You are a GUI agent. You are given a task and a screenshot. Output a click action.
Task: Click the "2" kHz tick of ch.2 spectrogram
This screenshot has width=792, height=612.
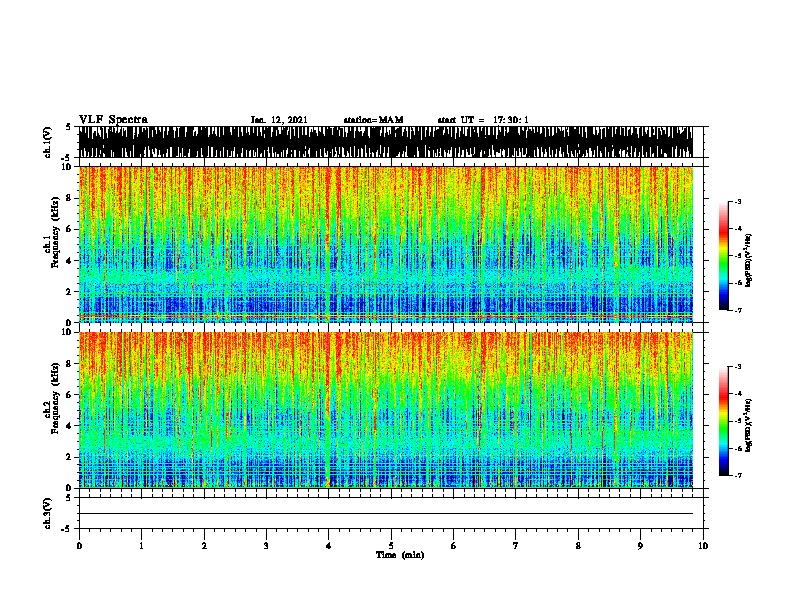(70, 457)
